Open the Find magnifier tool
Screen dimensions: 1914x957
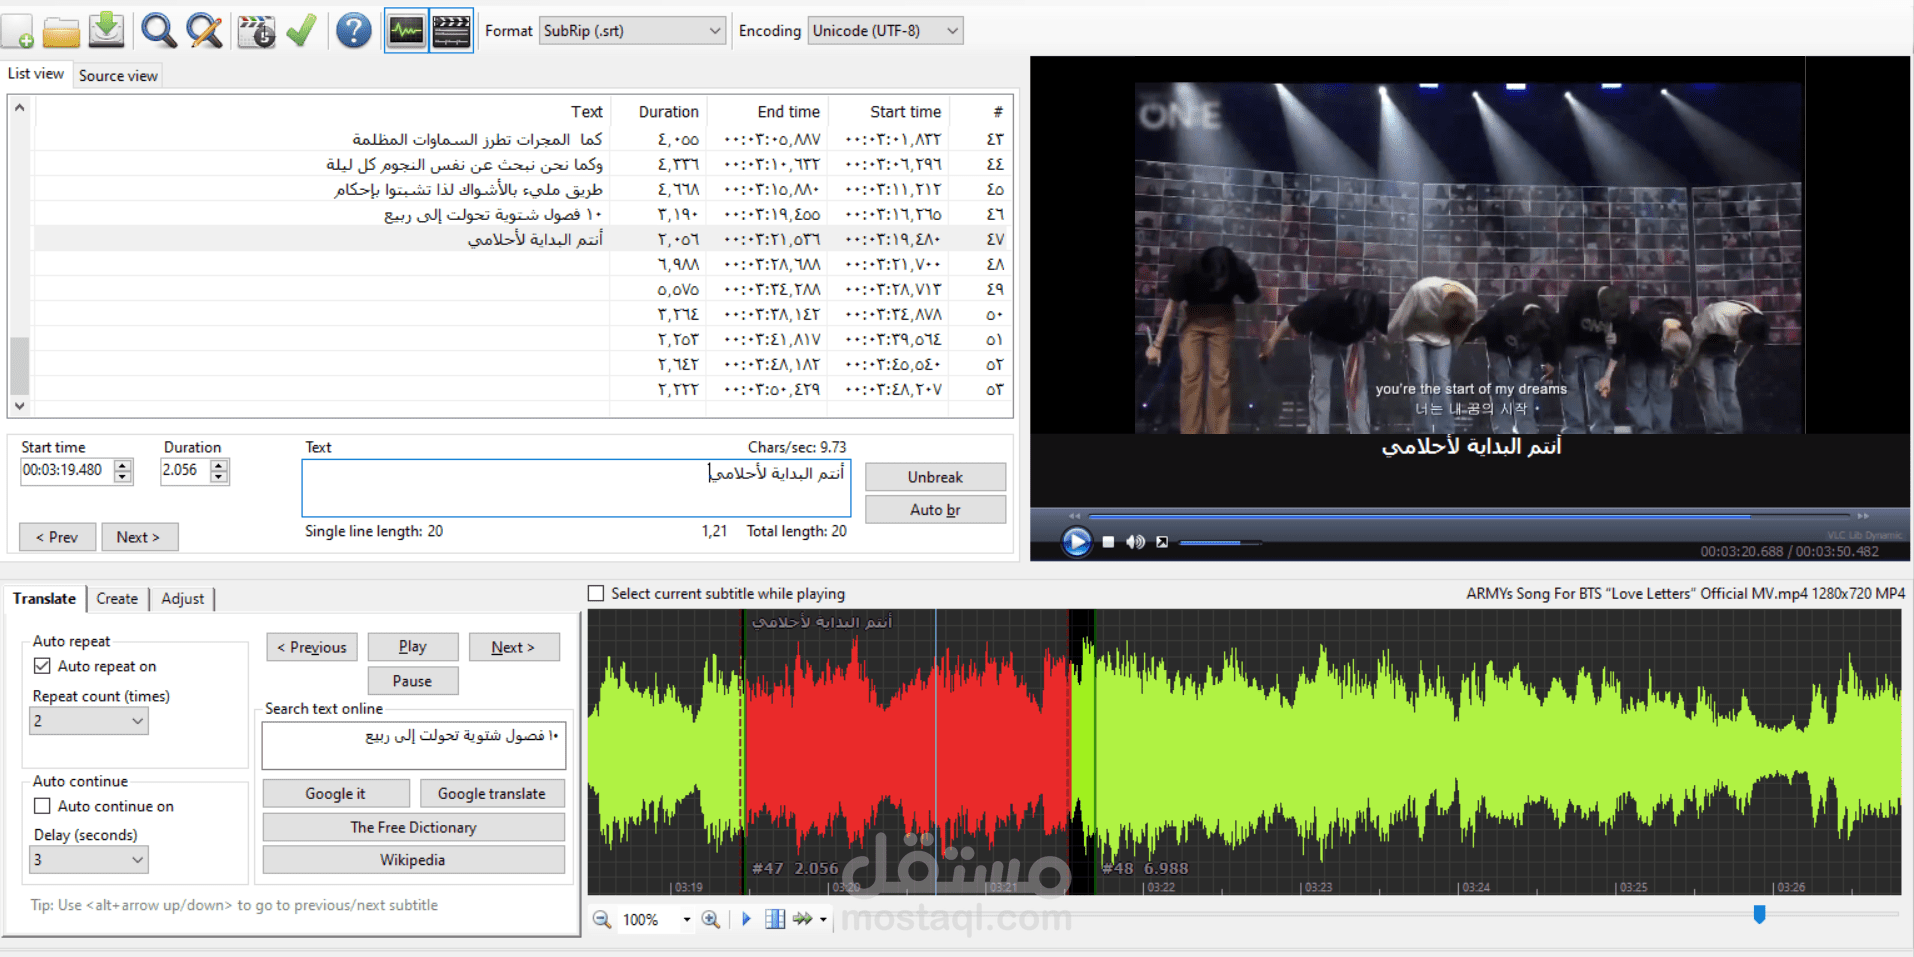158,31
